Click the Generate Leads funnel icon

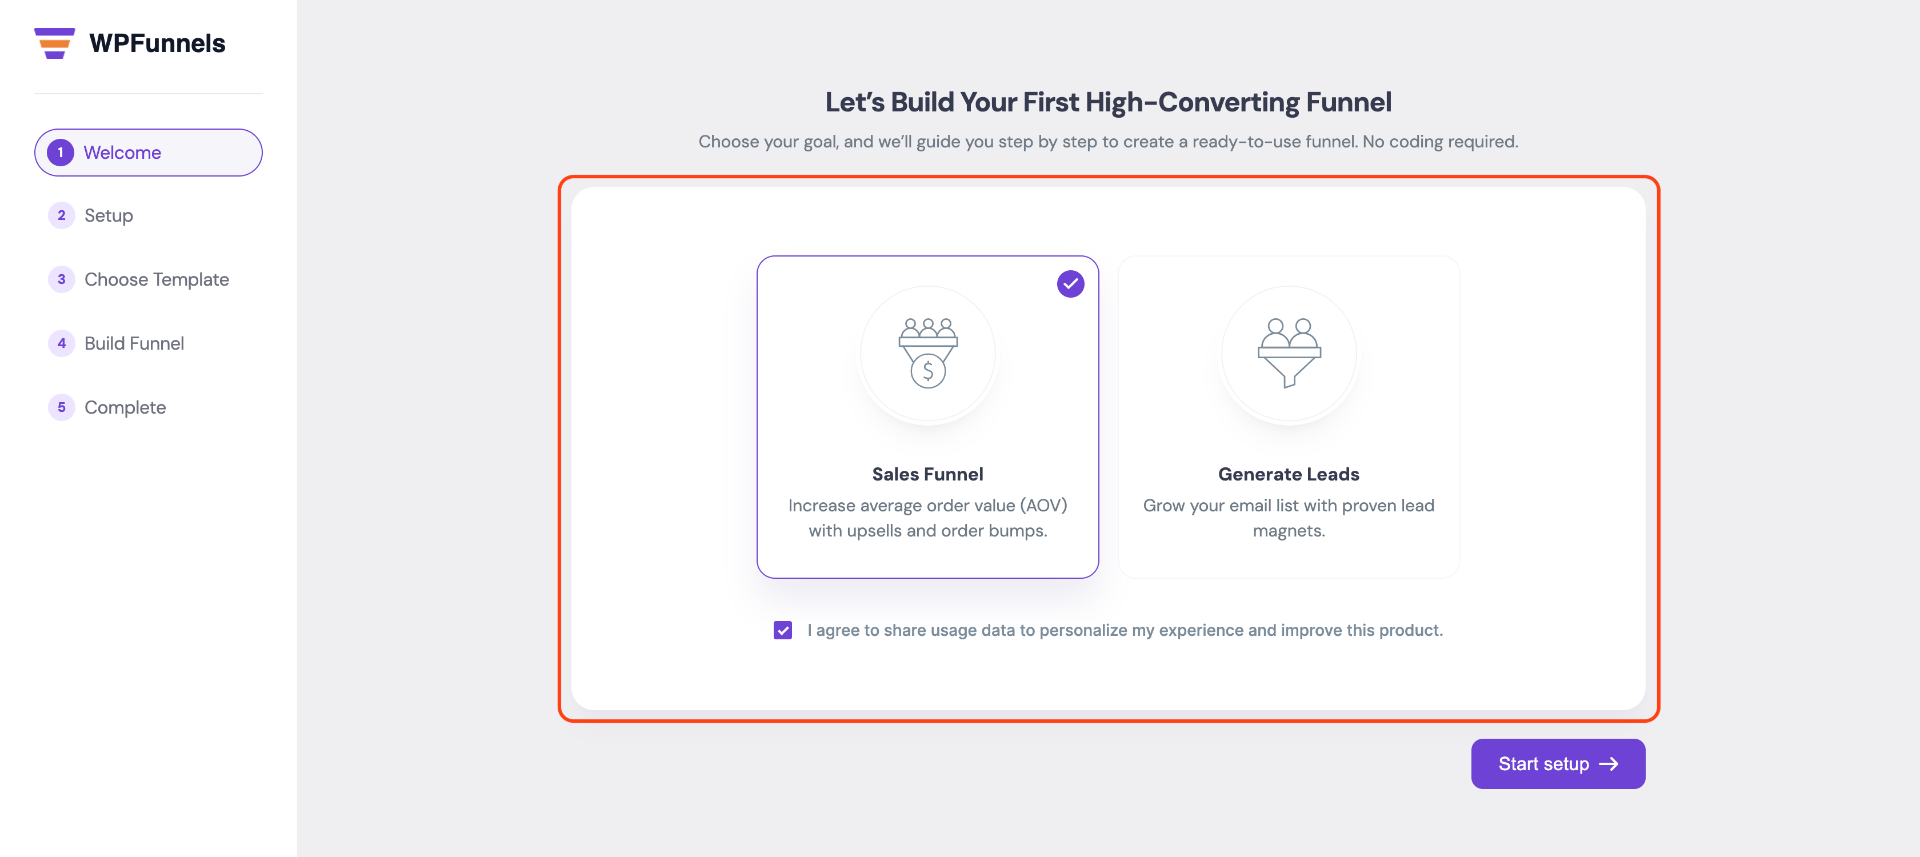[1289, 354]
